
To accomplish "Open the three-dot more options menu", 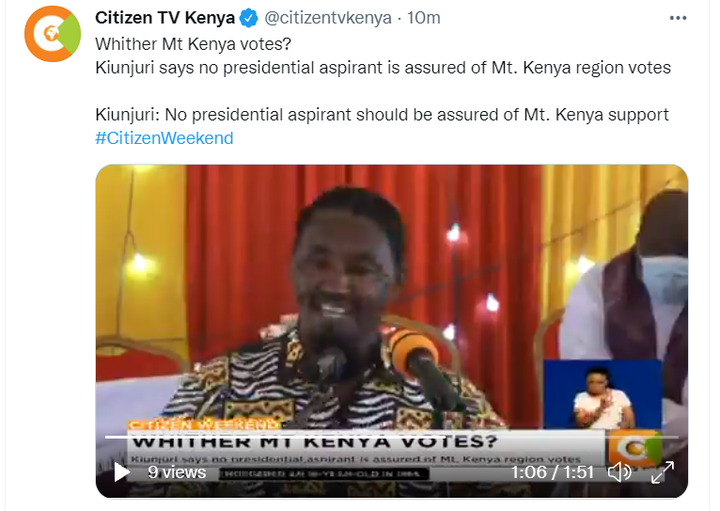I will click(x=678, y=18).
